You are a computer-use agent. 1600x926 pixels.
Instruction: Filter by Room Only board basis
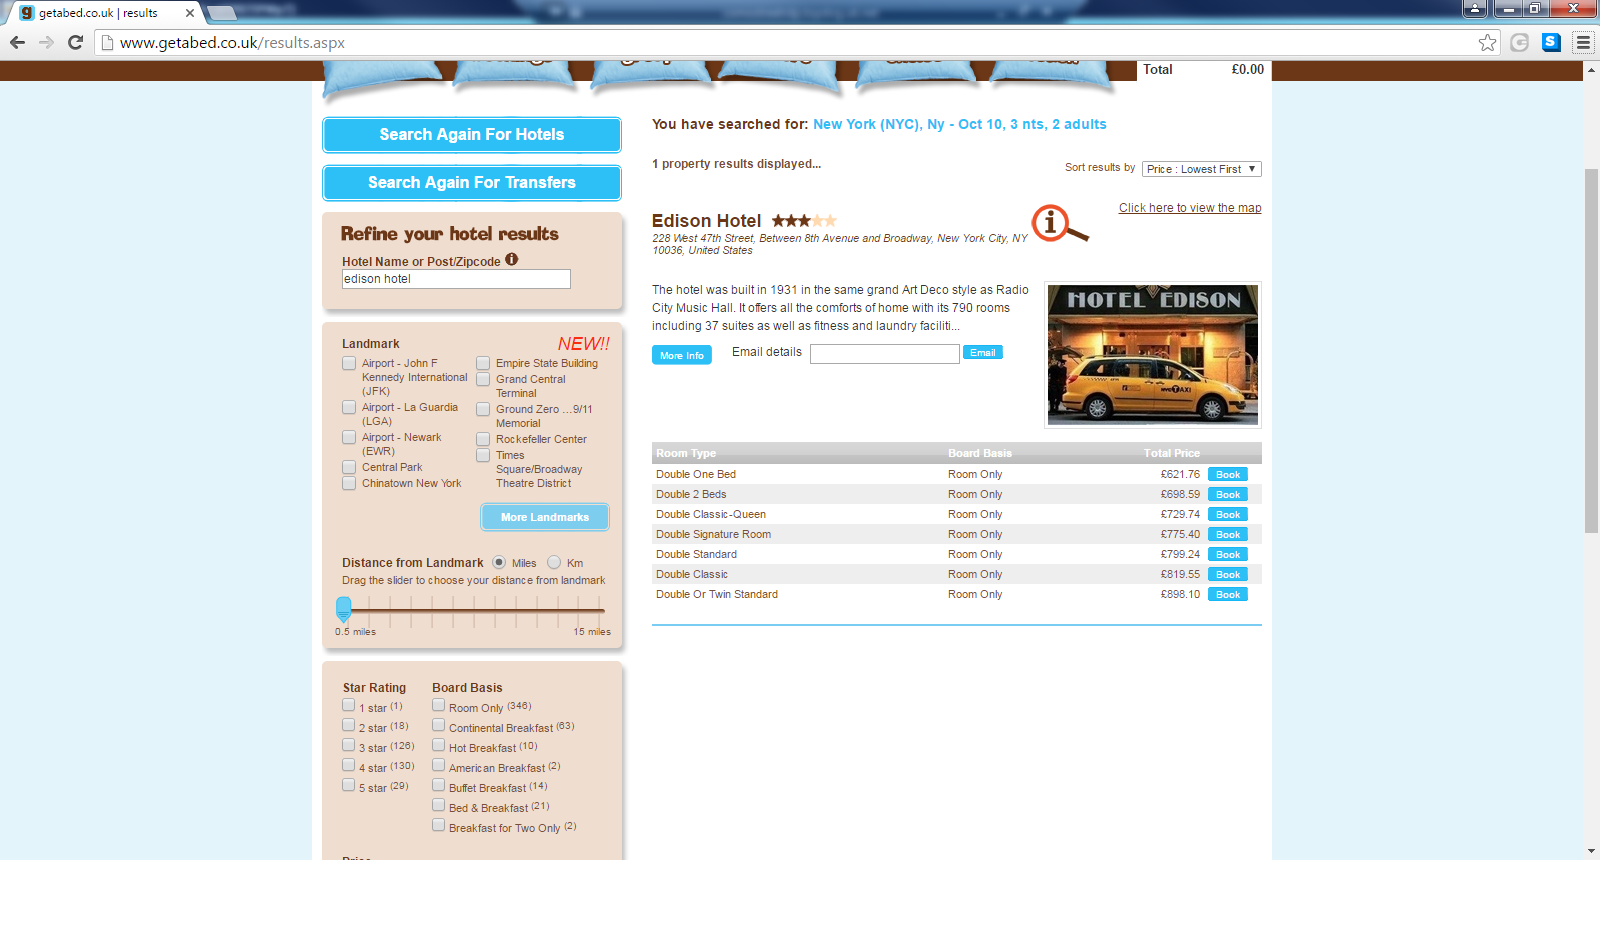click(438, 705)
